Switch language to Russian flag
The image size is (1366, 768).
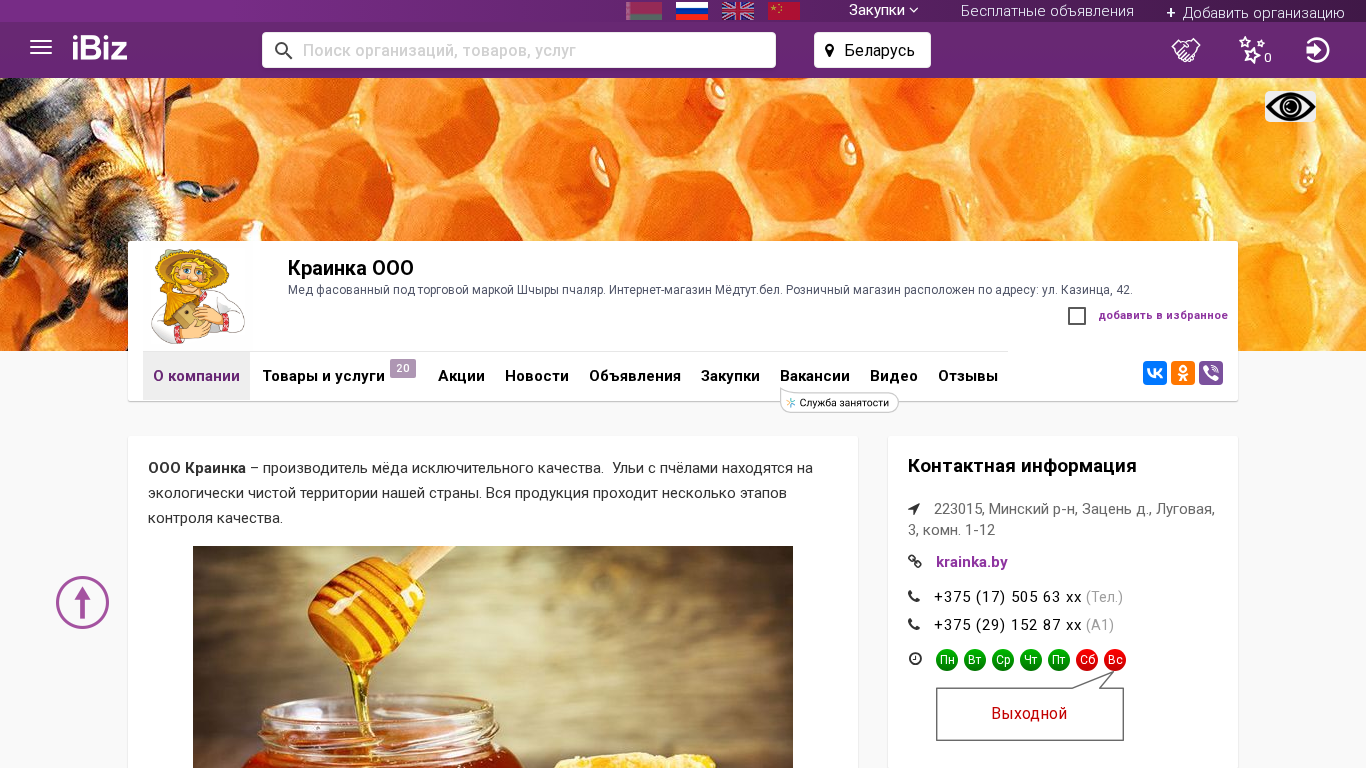click(x=692, y=11)
